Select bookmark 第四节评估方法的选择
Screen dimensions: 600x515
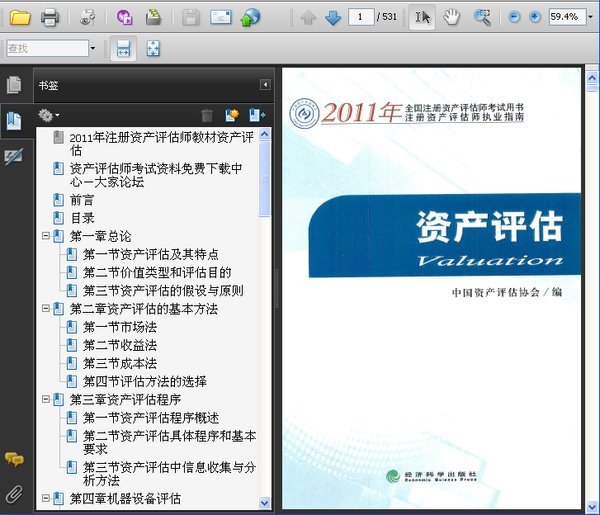coord(145,381)
